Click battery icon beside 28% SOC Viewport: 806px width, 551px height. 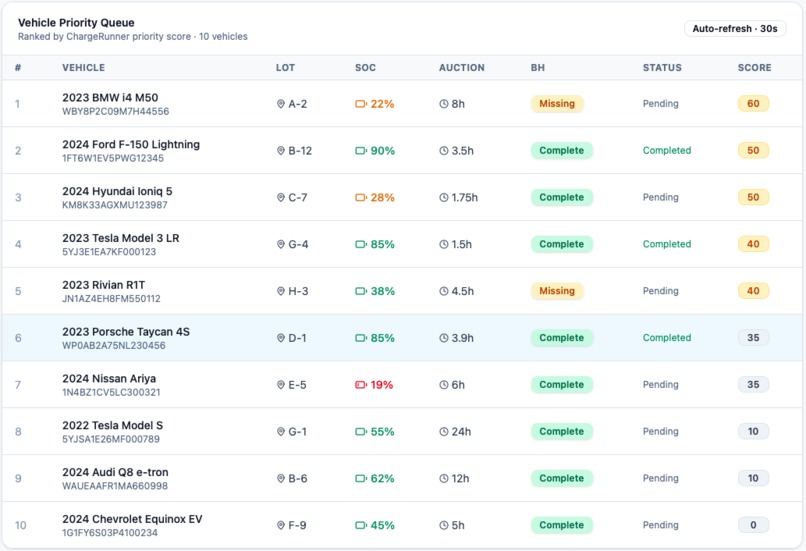tap(361, 197)
